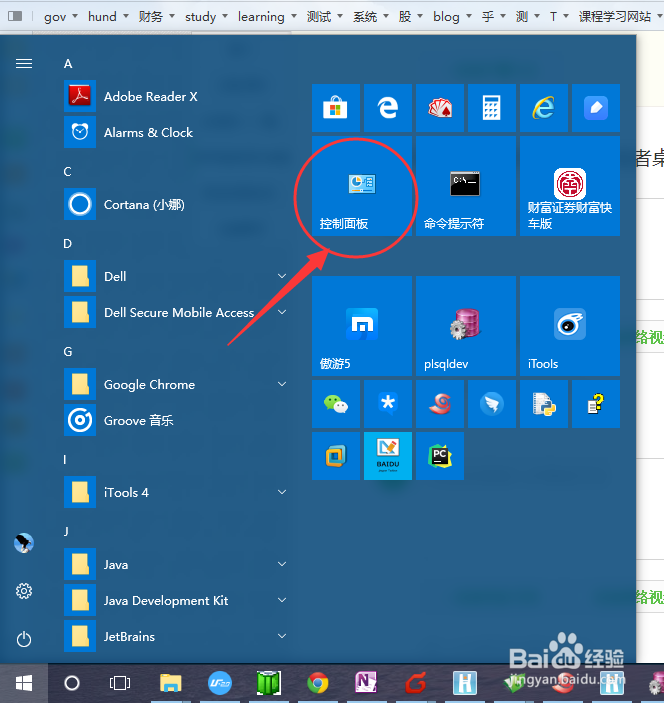Expand Java Development Kit folder
664x703 pixels.
(177, 600)
